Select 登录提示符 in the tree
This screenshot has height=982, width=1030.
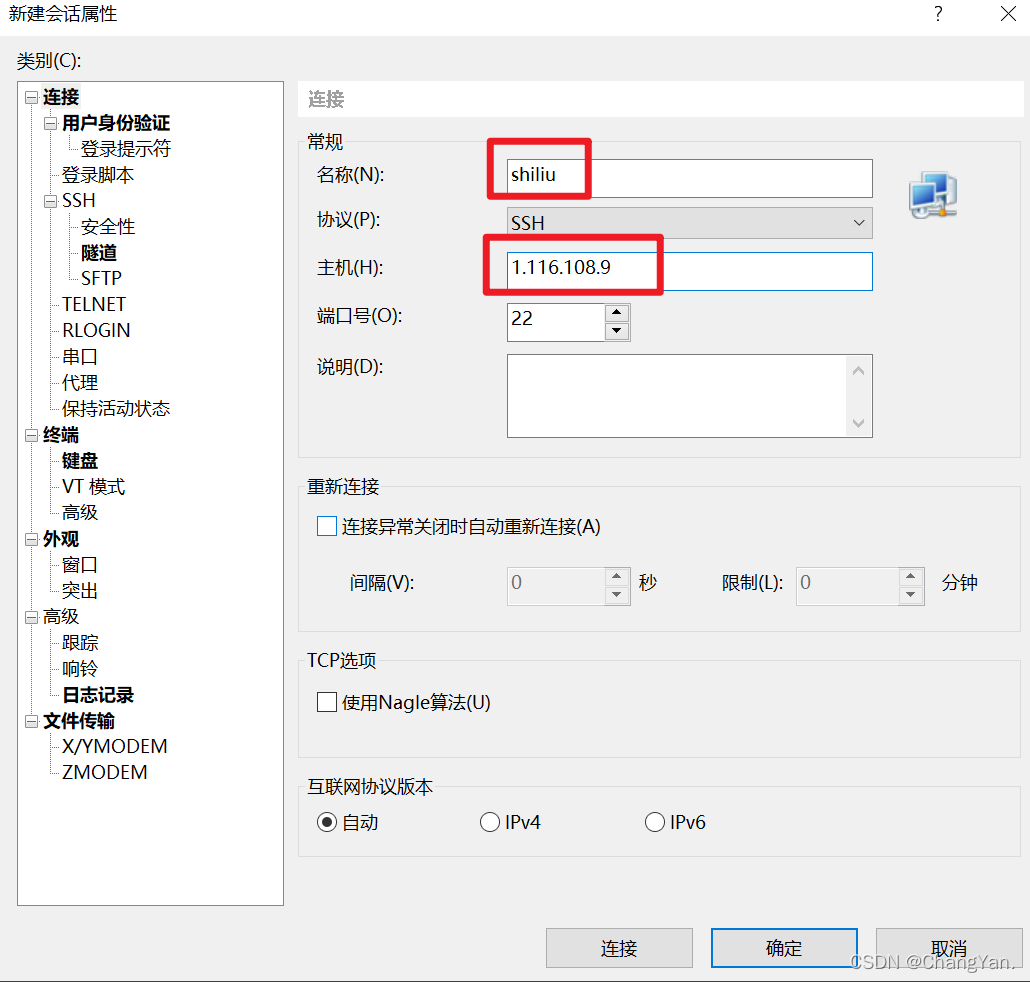pyautogui.click(x=125, y=149)
